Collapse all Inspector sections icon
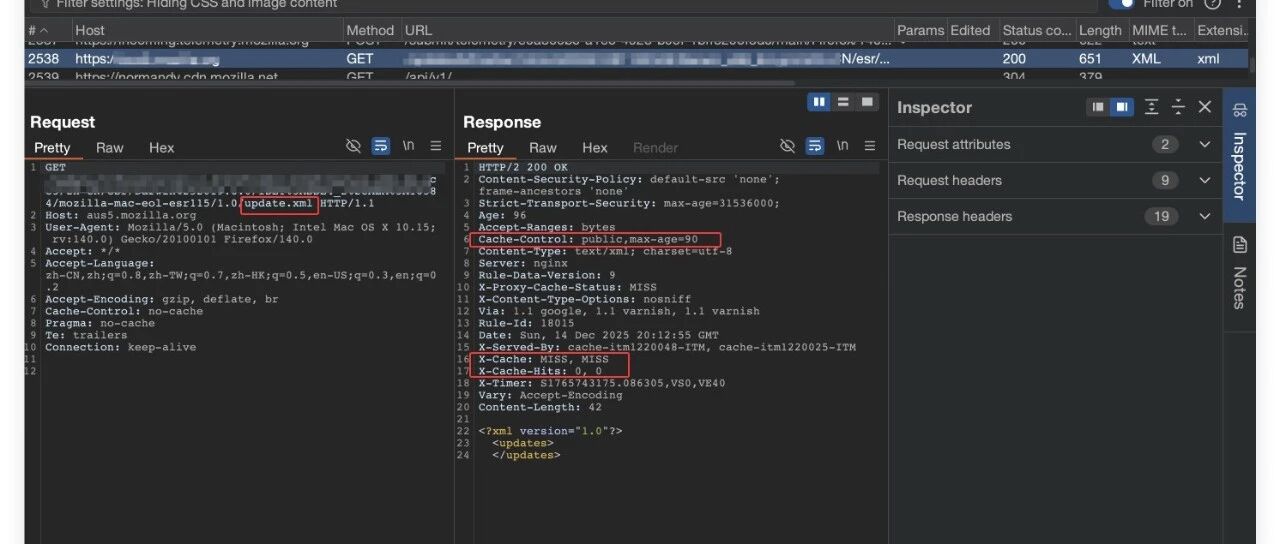This screenshot has height=544, width=1280. pyautogui.click(x=1178, y=107)
